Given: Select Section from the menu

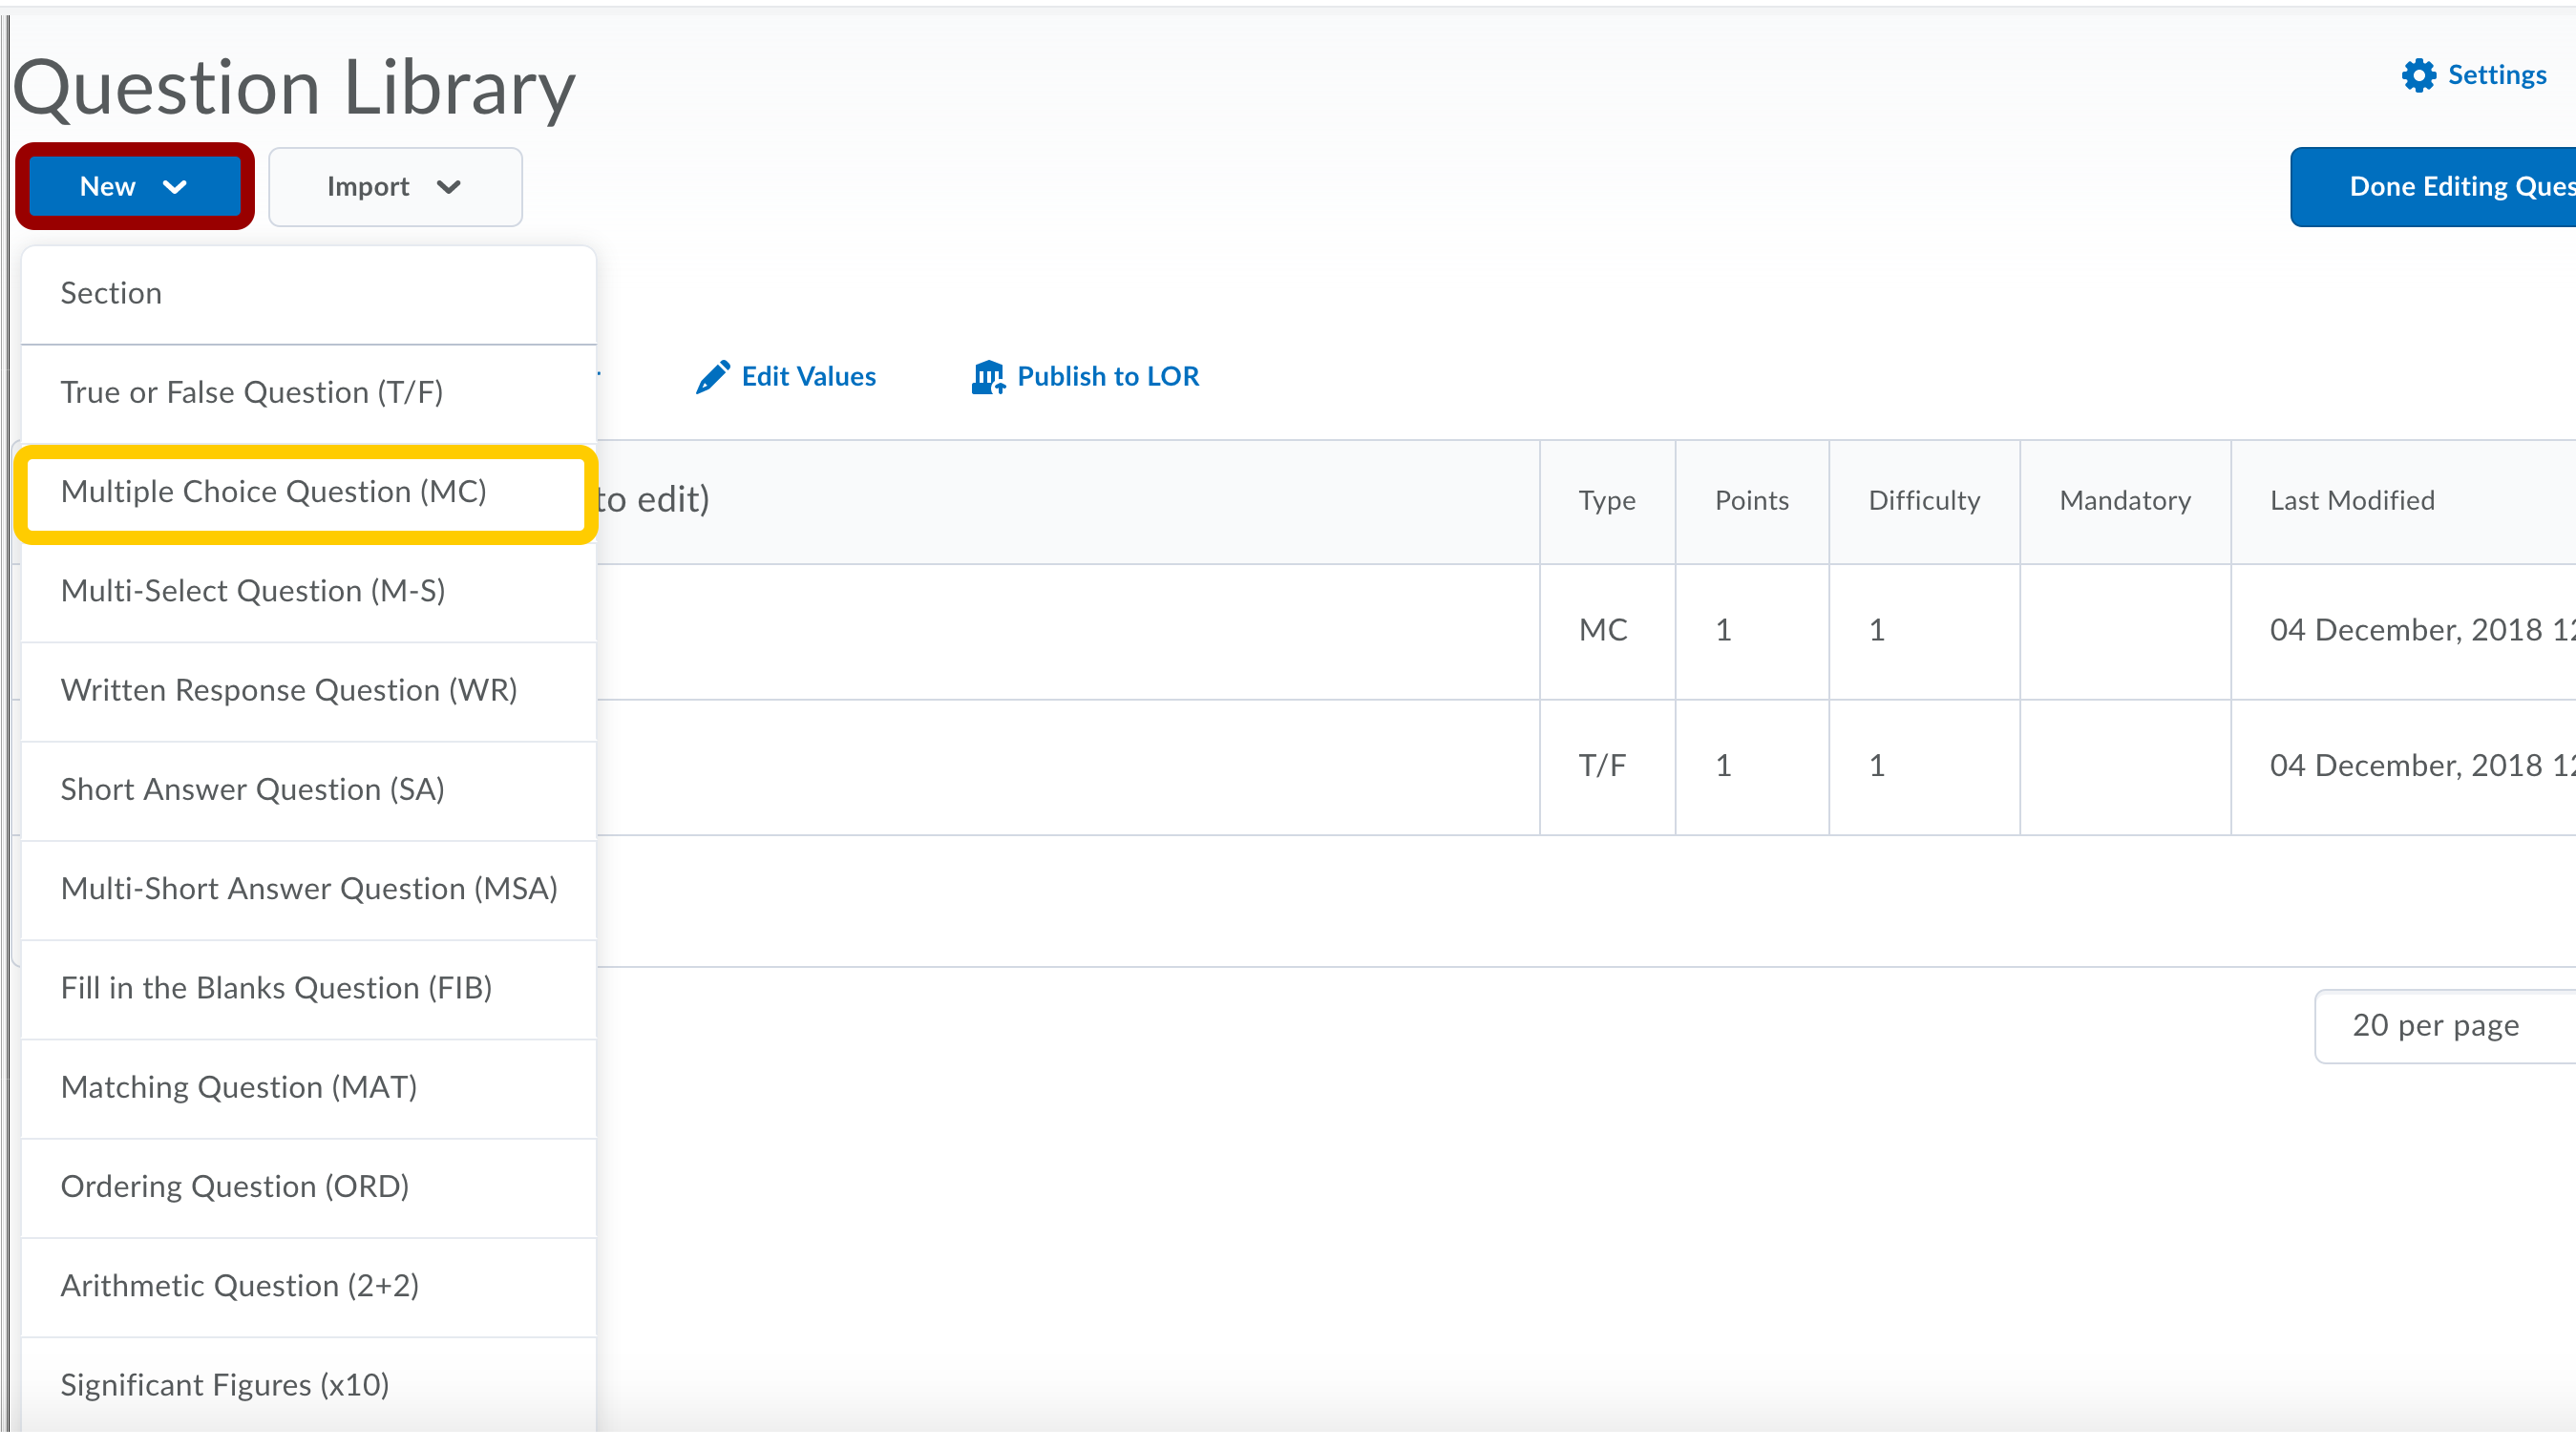Looking at the screenshot, I should [x=110, y=293].
